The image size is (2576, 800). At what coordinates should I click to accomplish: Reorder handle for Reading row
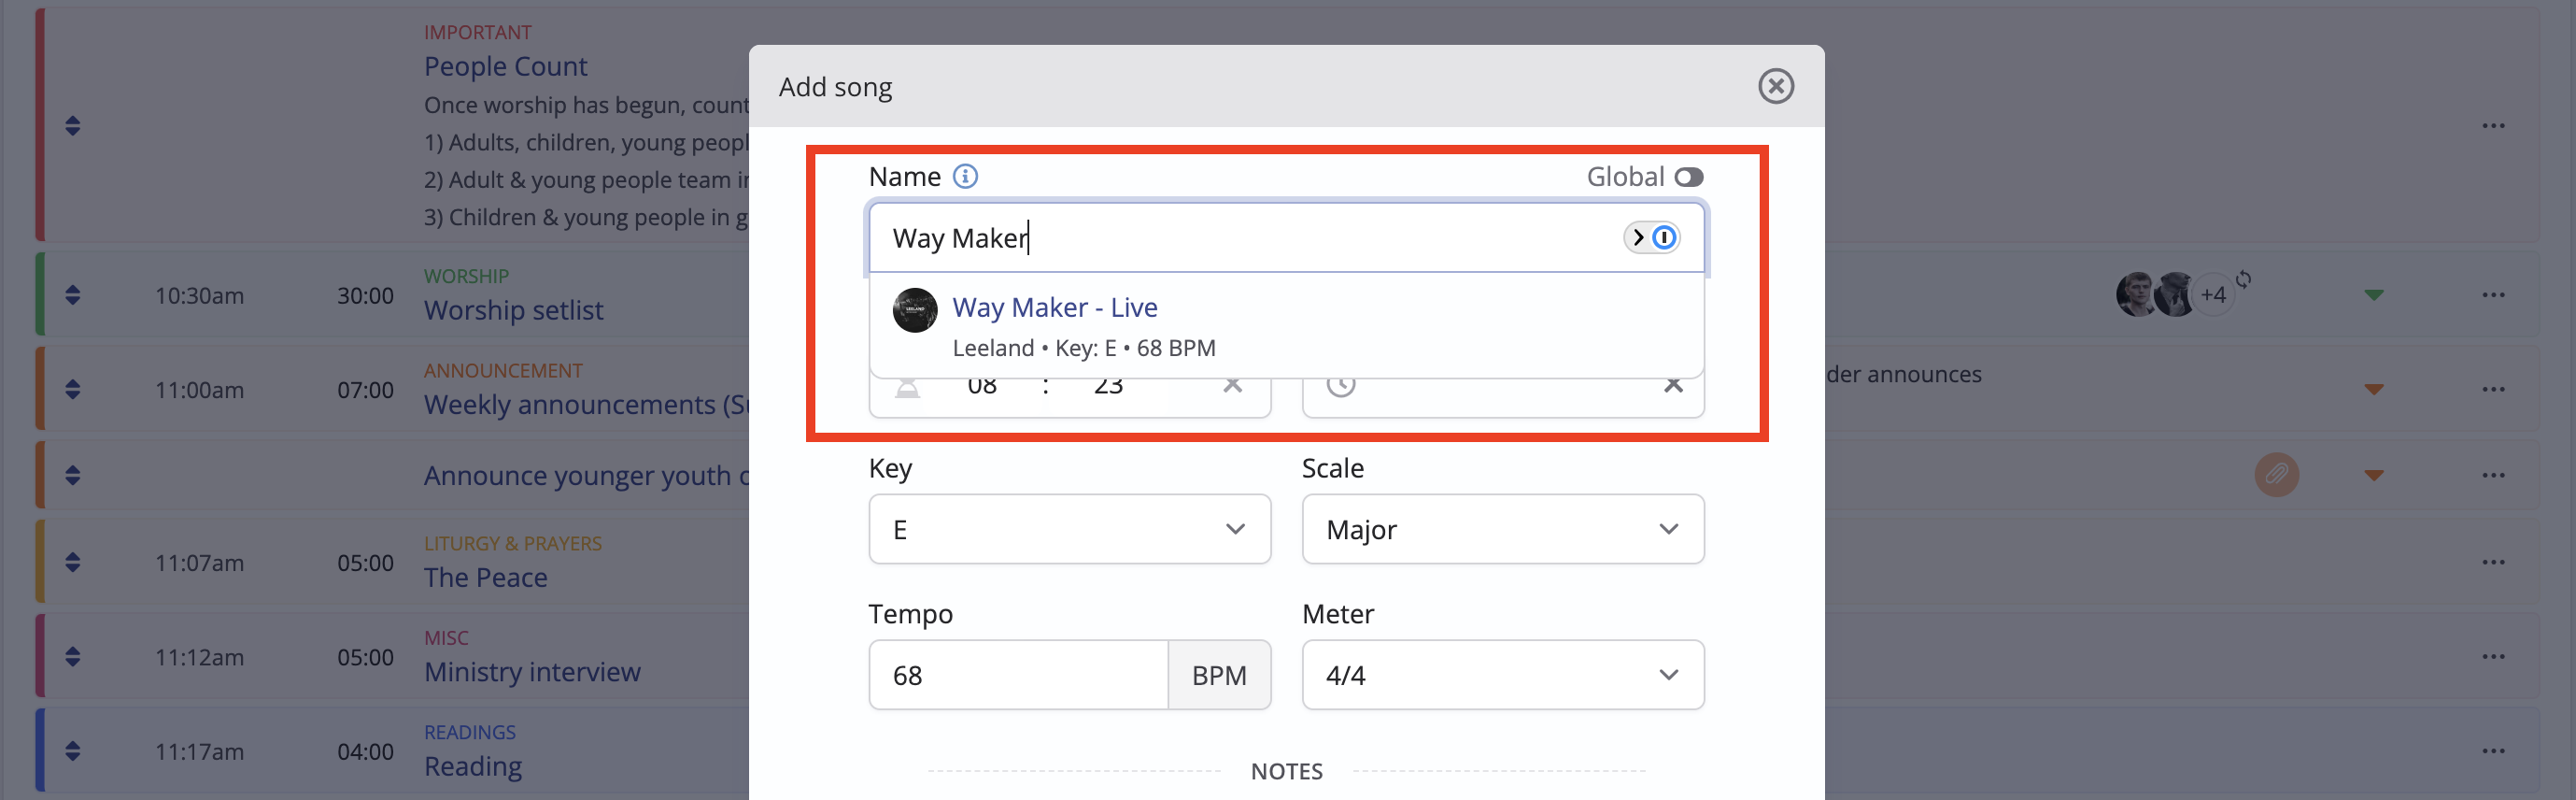(x=72, y=751)
